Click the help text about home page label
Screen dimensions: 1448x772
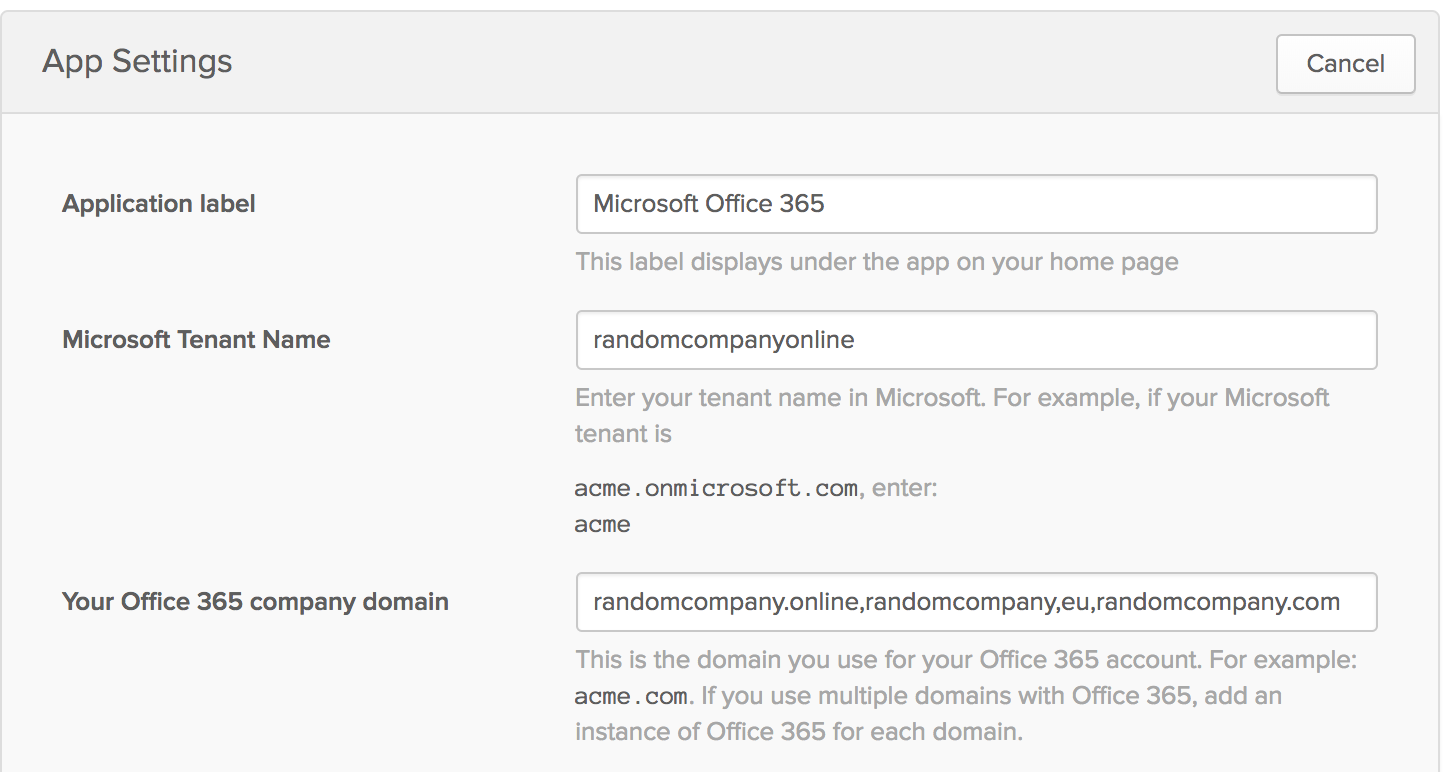coord(877,262)
